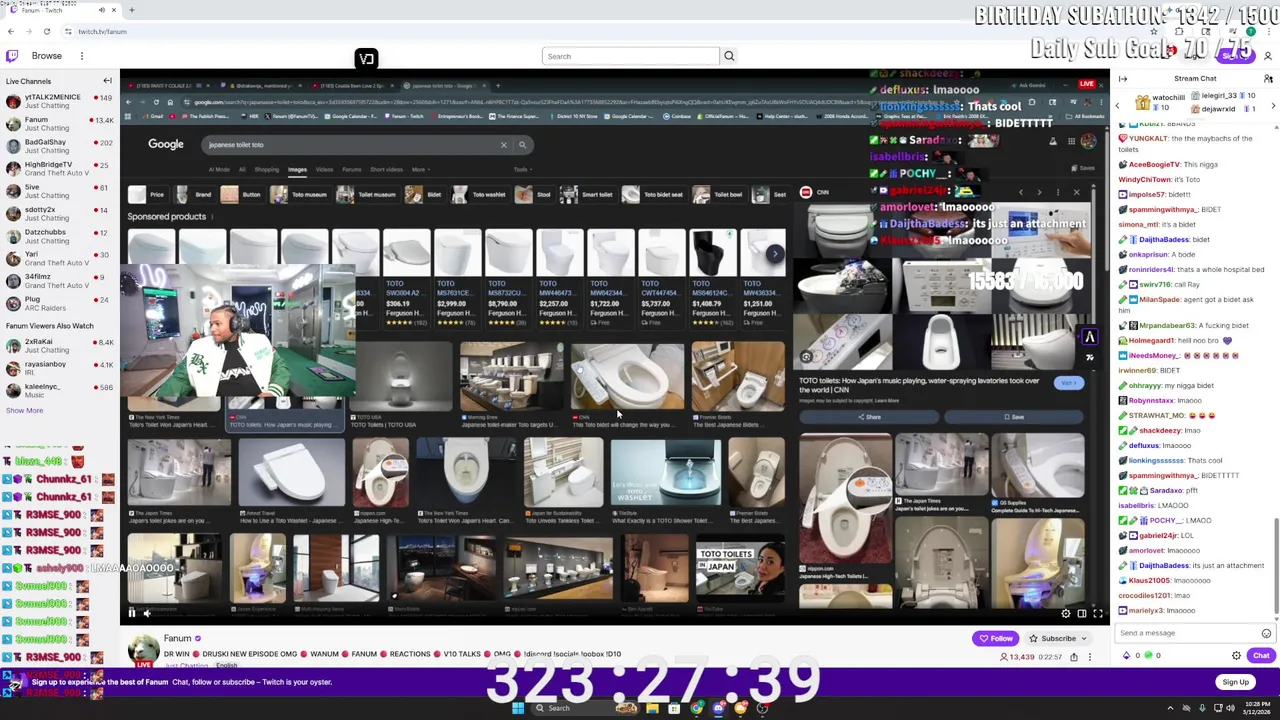1280x720 pixels.
Task: Select HighBridgeTV in Live Channels
Action: tap(58, 168)
